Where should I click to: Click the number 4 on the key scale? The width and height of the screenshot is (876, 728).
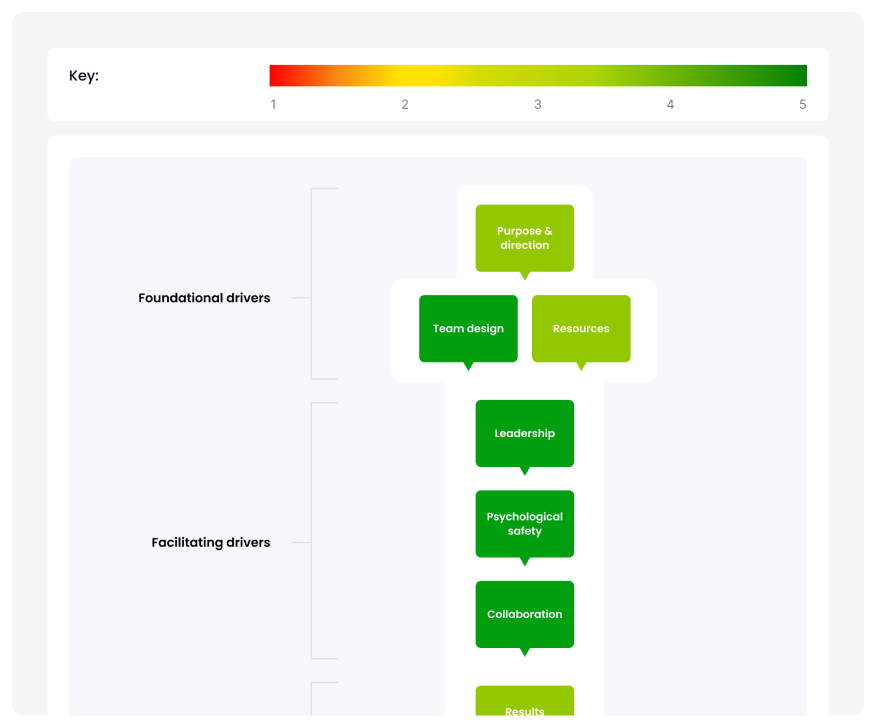(x=670, y=104)
